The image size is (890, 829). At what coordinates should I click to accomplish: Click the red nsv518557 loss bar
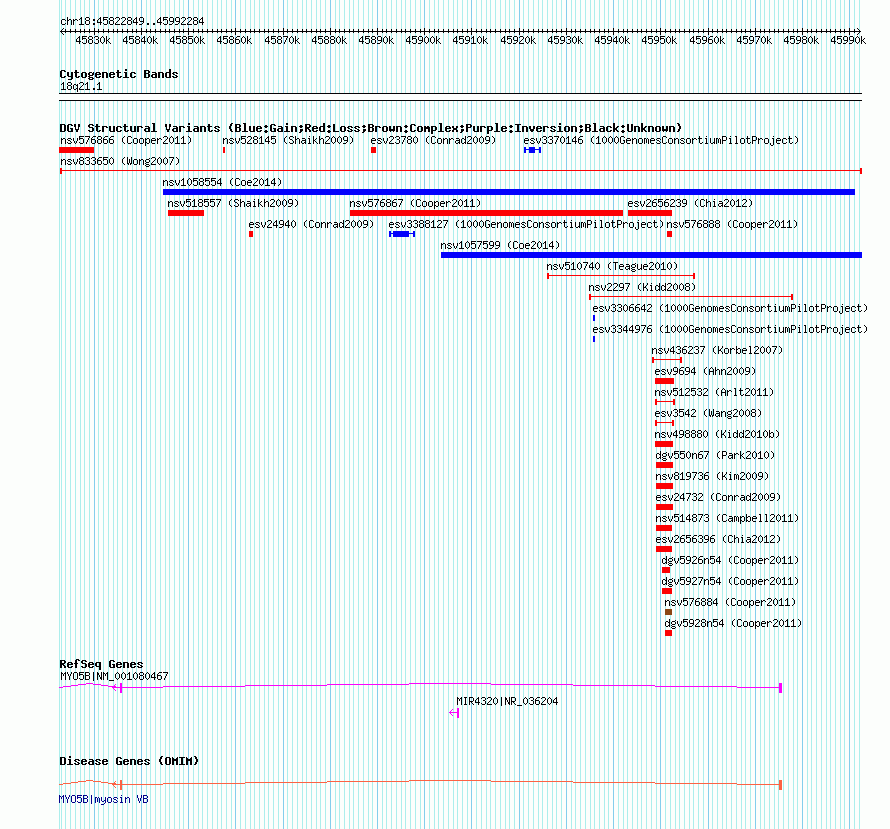(x=186, y=213)
